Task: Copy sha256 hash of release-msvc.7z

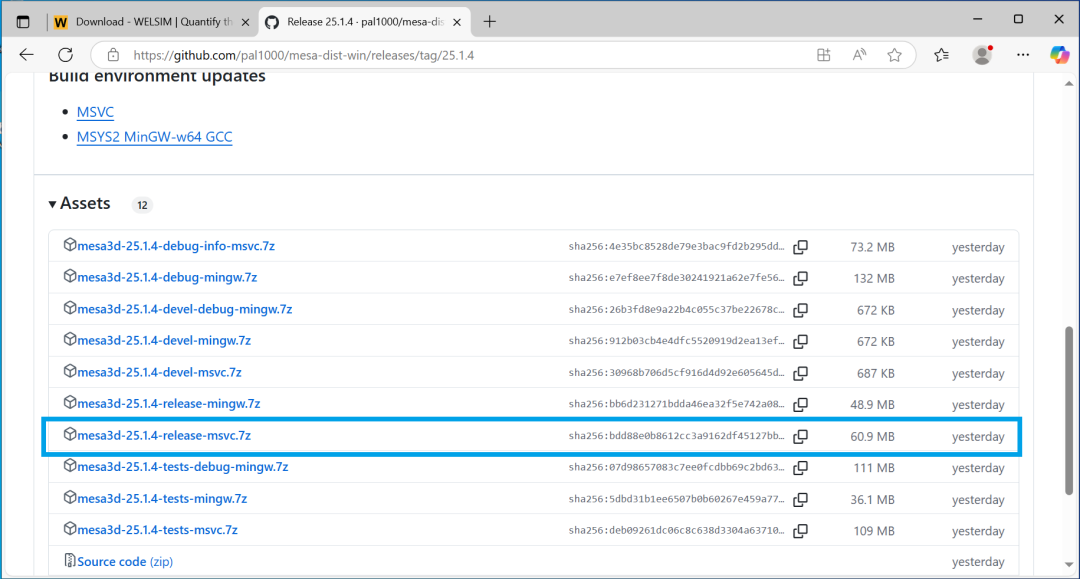Action: (800, 436)
